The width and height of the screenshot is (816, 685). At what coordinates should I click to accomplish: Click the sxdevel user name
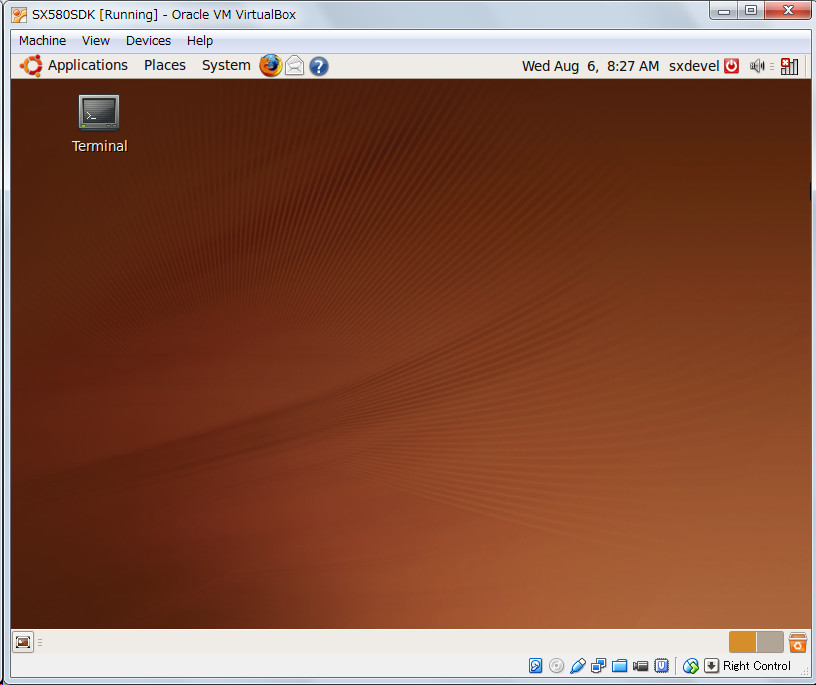pos(694,66)
